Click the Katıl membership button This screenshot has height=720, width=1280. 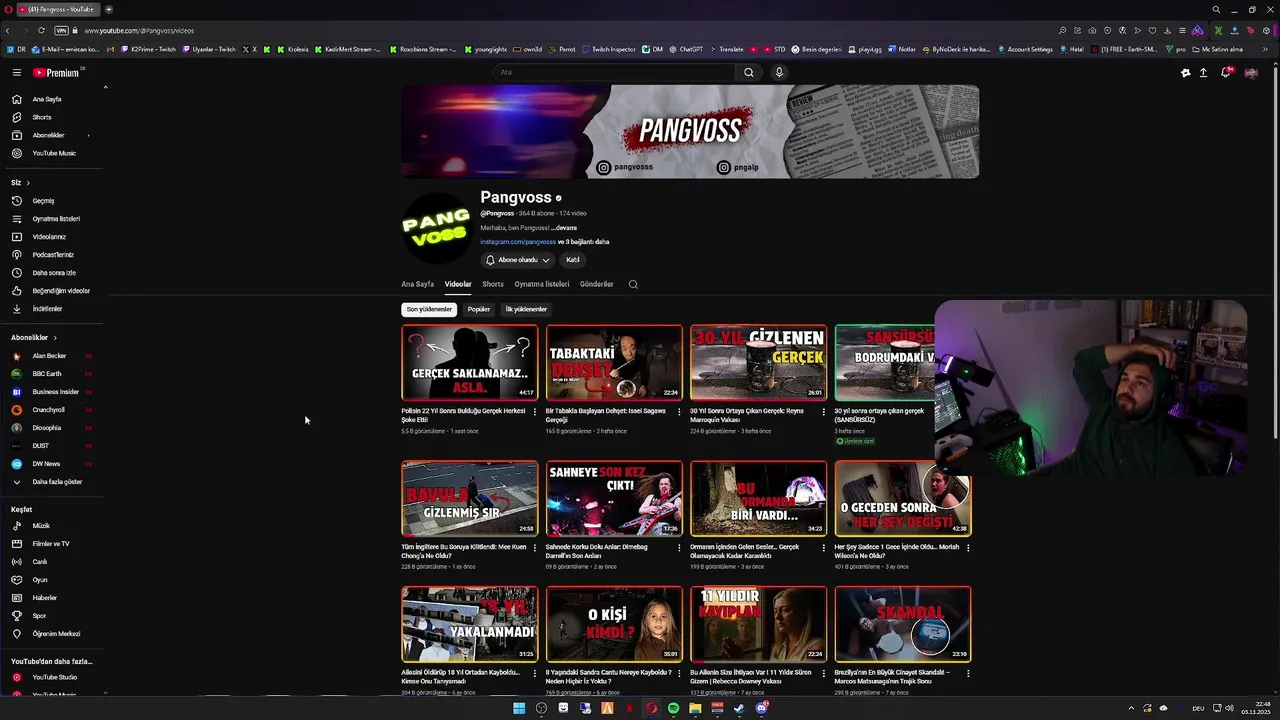(x=572, y=260)
